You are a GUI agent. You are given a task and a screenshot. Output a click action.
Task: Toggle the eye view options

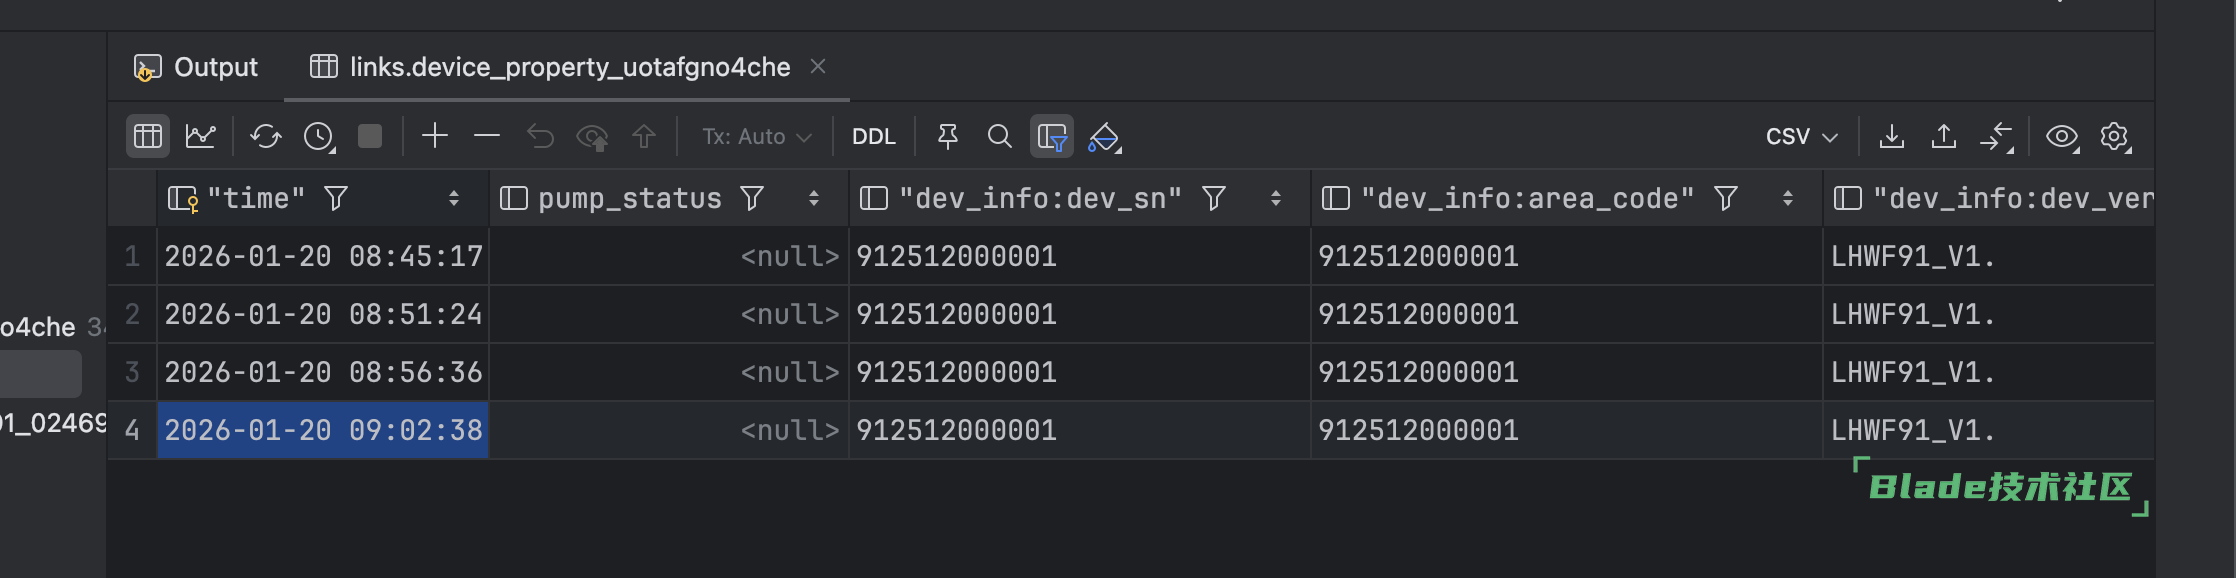[2061, 136]
